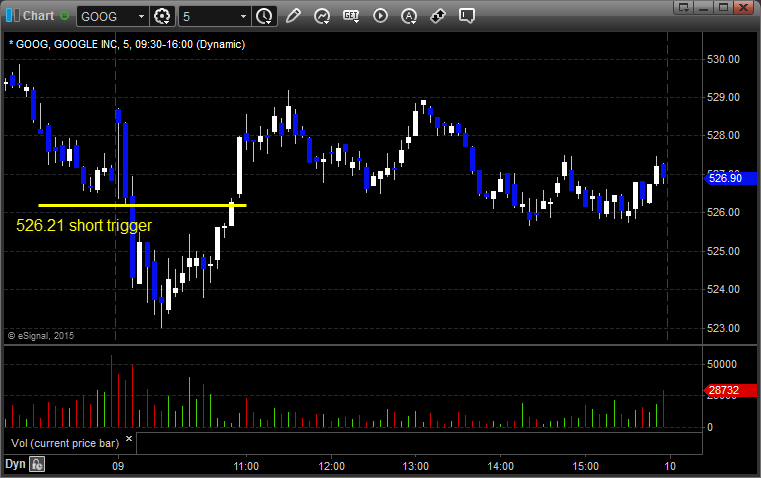
Task: Click the Chart title label
Action: click(x=39, y=16)
